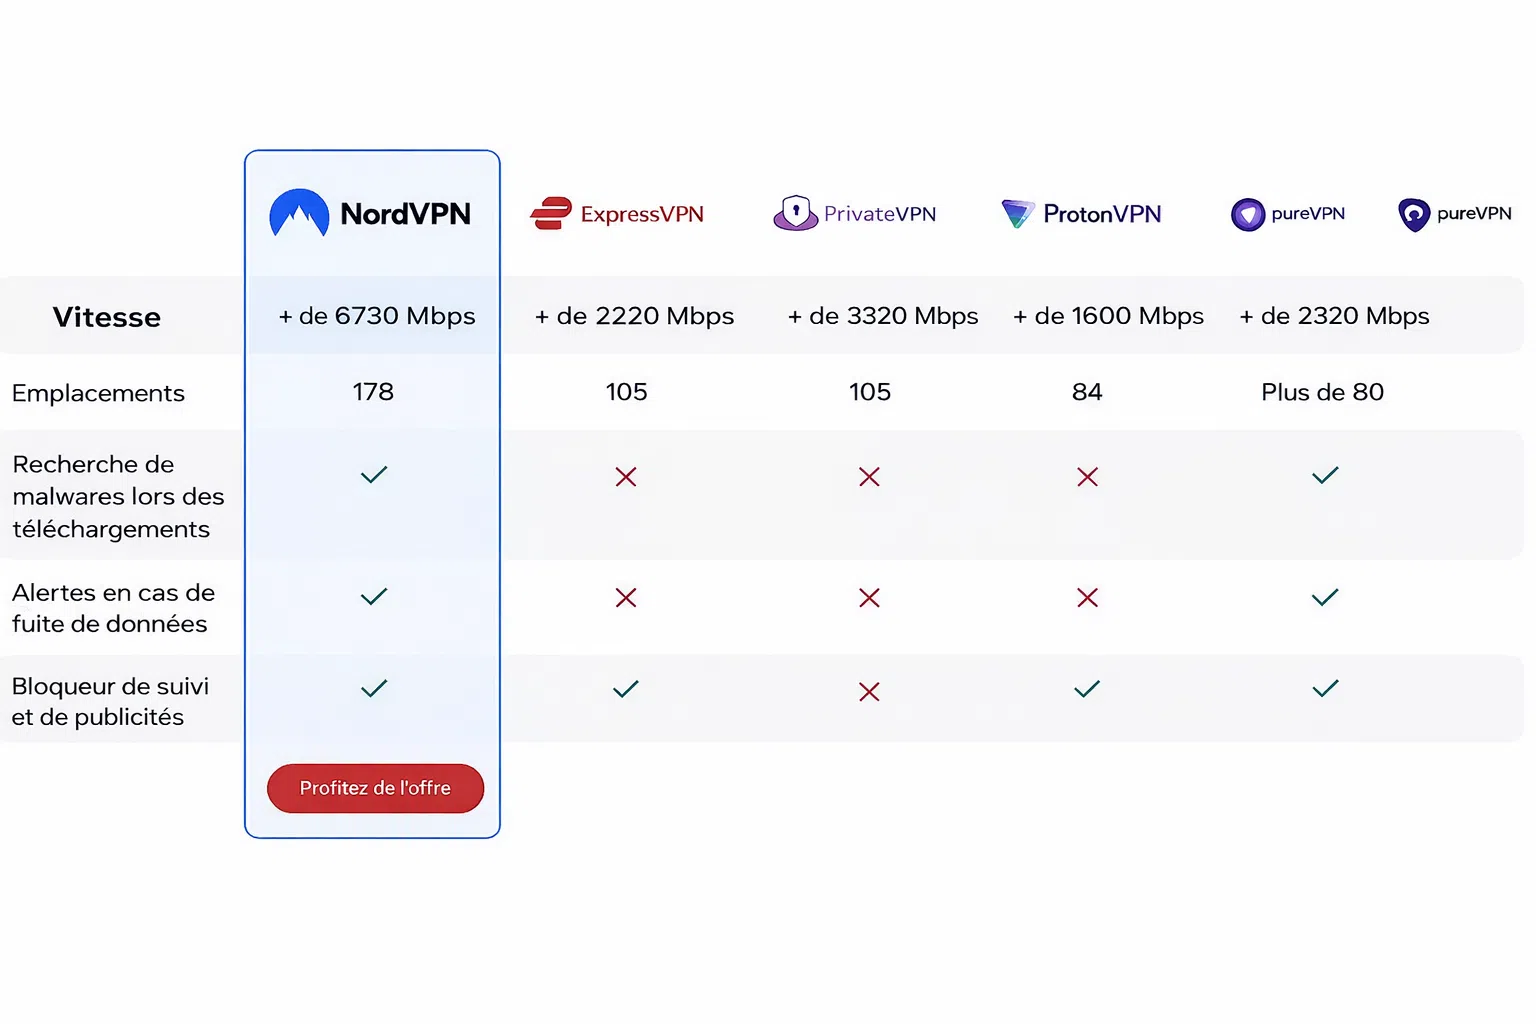Click NordVPN's malware scan checkmark
The width and height of the screenshot is (1536, 1024).
(373, 475)
